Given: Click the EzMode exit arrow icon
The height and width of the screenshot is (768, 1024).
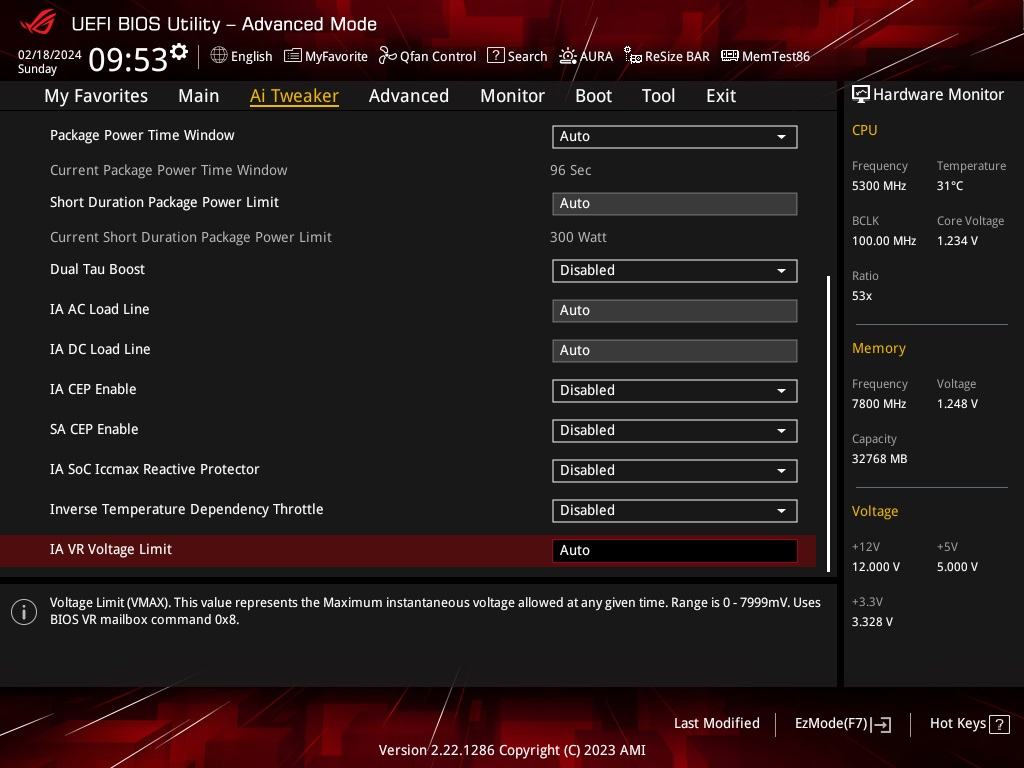Looking at the screenshot, I should click(x=881, y=724).
